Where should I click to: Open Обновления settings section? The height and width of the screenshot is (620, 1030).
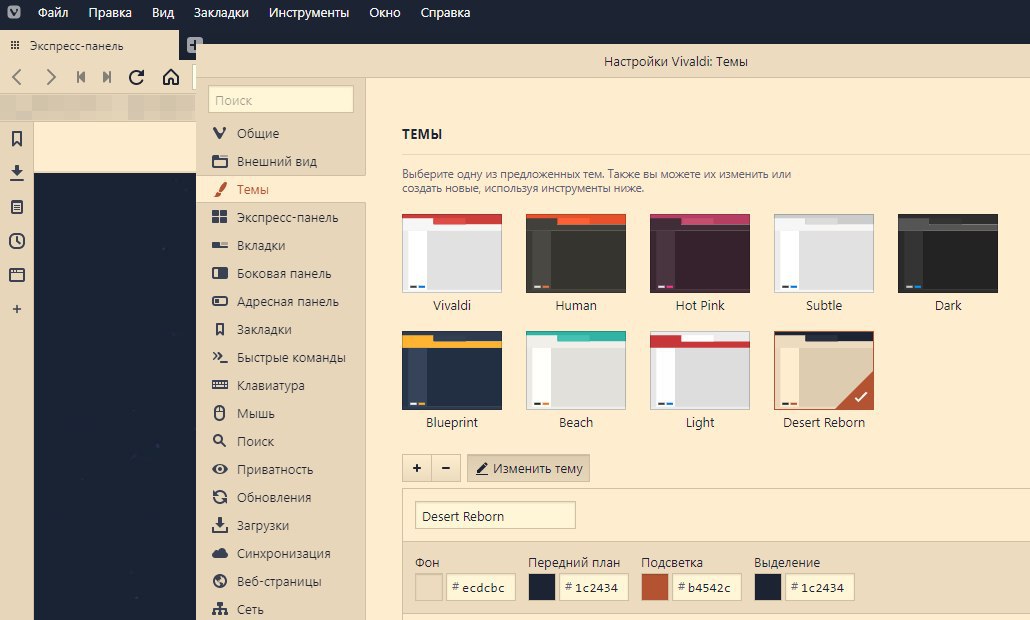pos(281,498)
